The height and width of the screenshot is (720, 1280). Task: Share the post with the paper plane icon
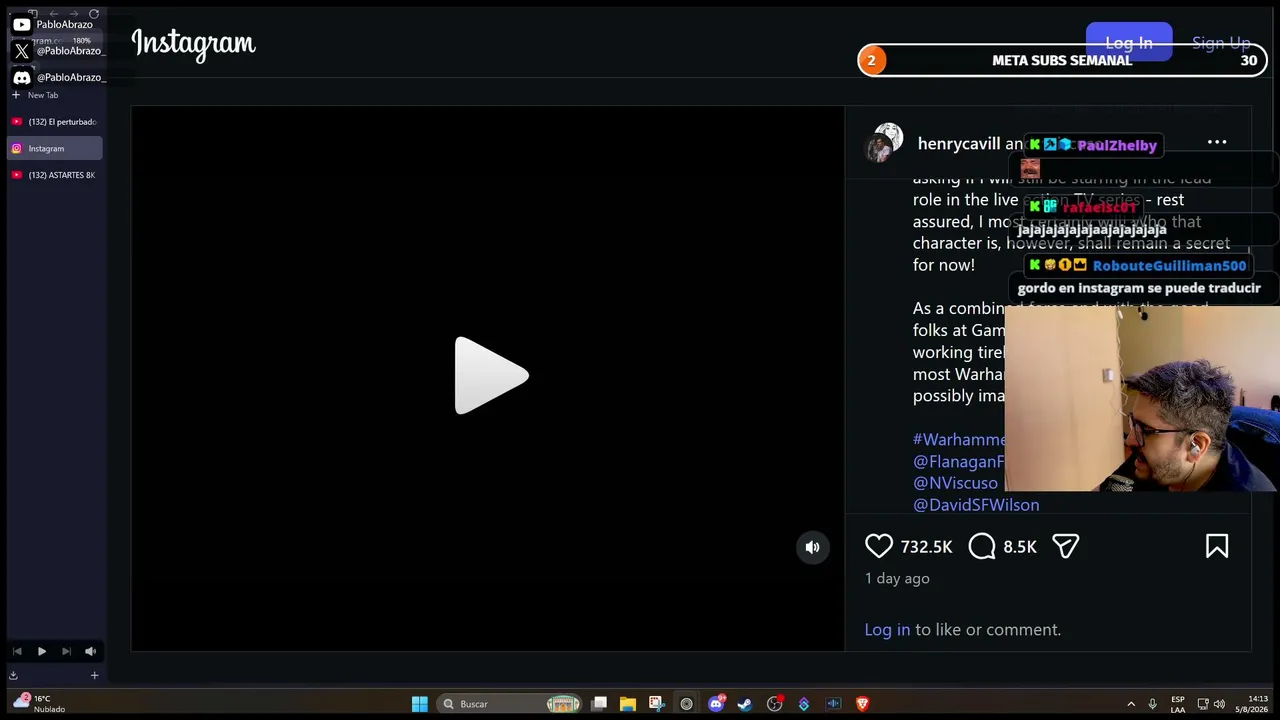1066,546
